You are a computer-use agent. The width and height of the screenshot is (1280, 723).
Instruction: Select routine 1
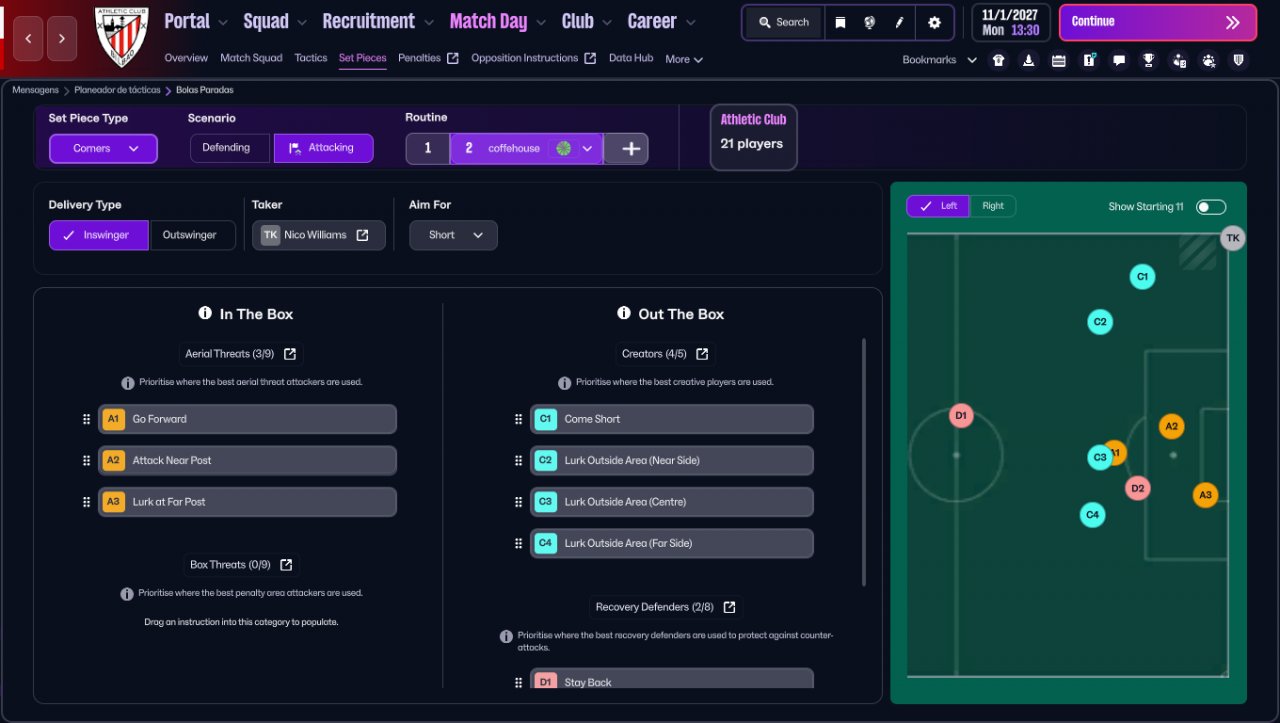tap(428, 148)
